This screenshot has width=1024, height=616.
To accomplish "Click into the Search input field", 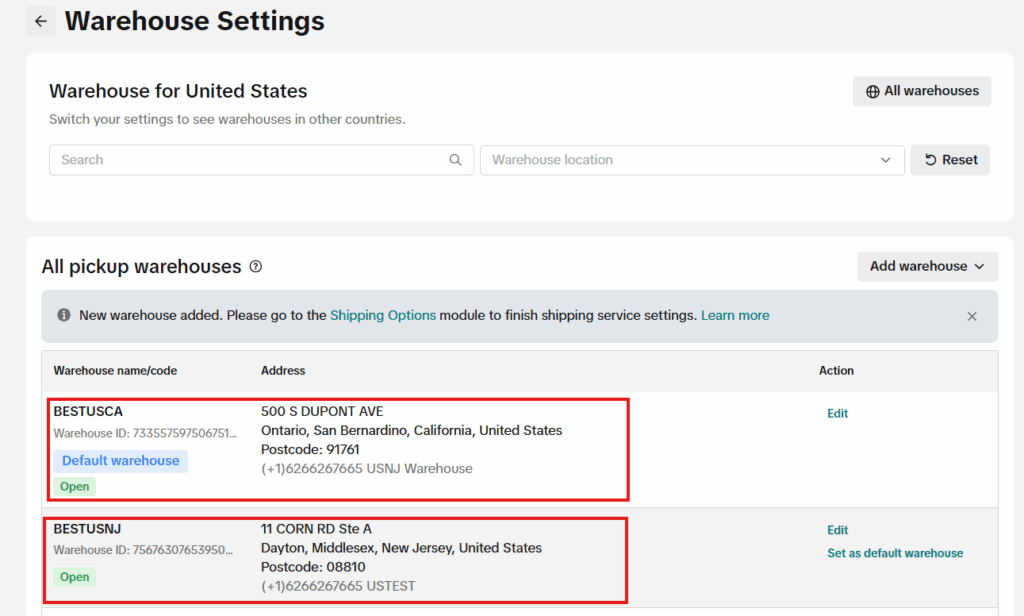I will coord(250,160).
